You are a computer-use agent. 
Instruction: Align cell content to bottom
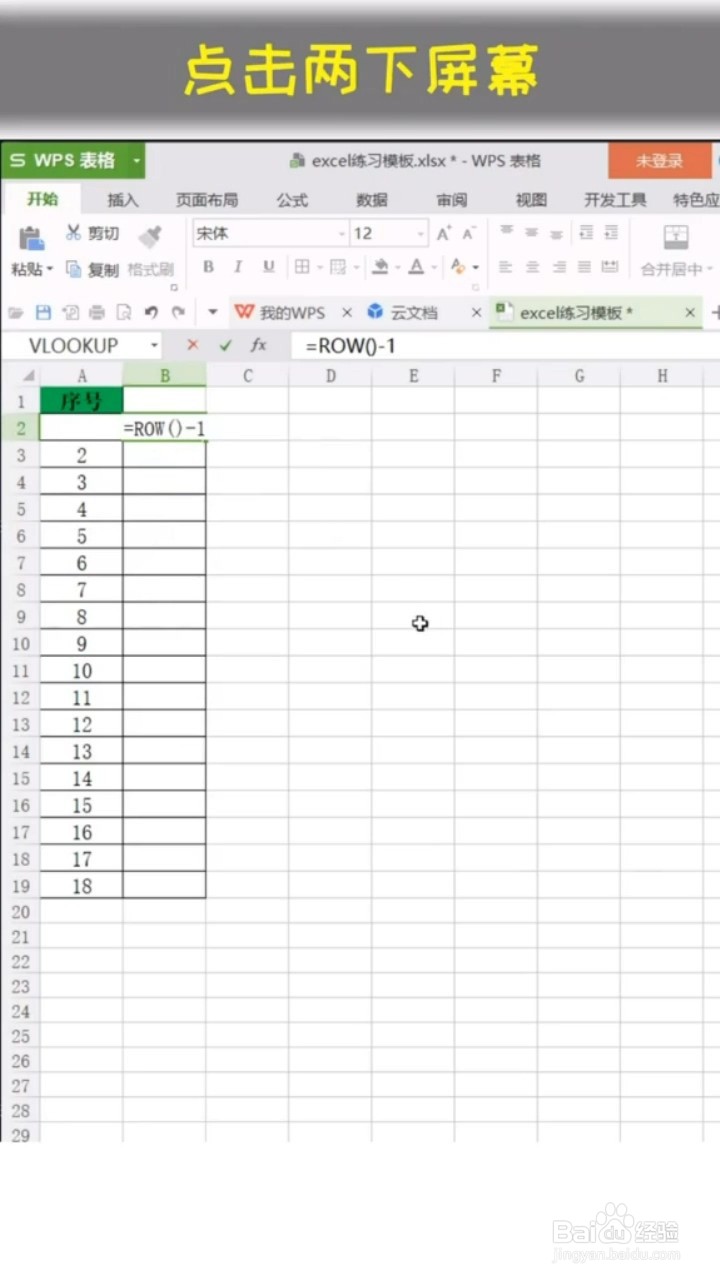(x=556, y=233)
